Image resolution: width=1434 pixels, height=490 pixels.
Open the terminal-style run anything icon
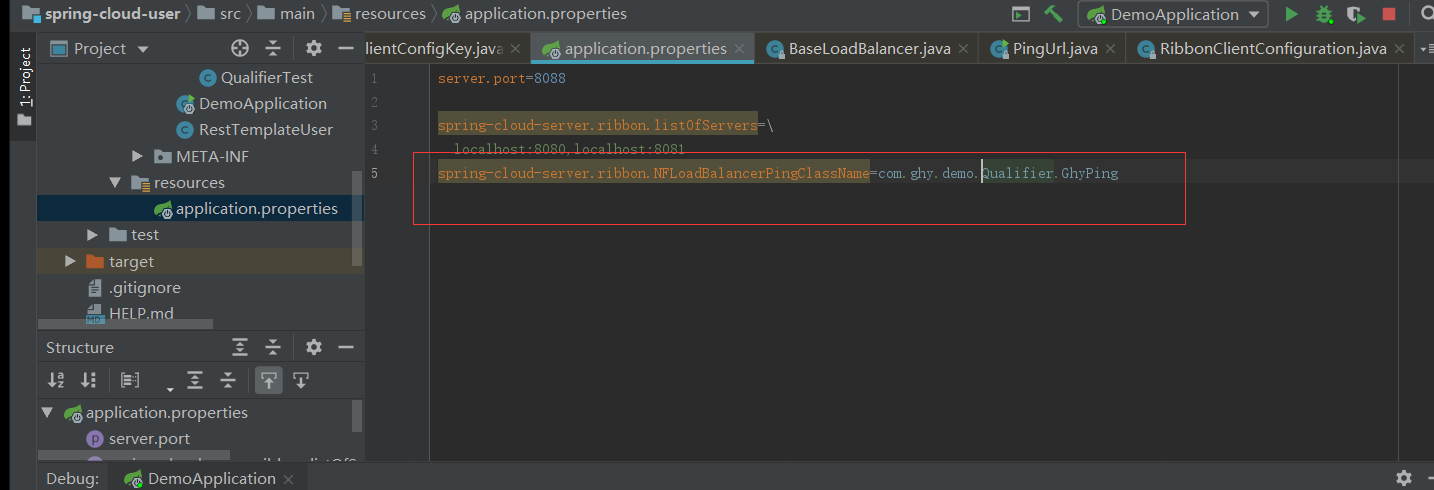[x=1021, y=14]
